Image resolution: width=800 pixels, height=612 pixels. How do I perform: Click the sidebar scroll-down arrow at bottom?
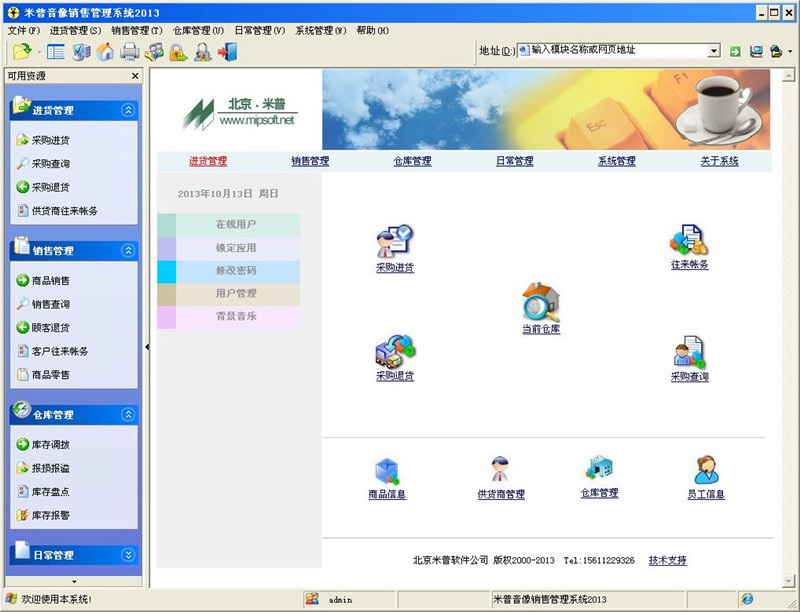tap(74, 581)
